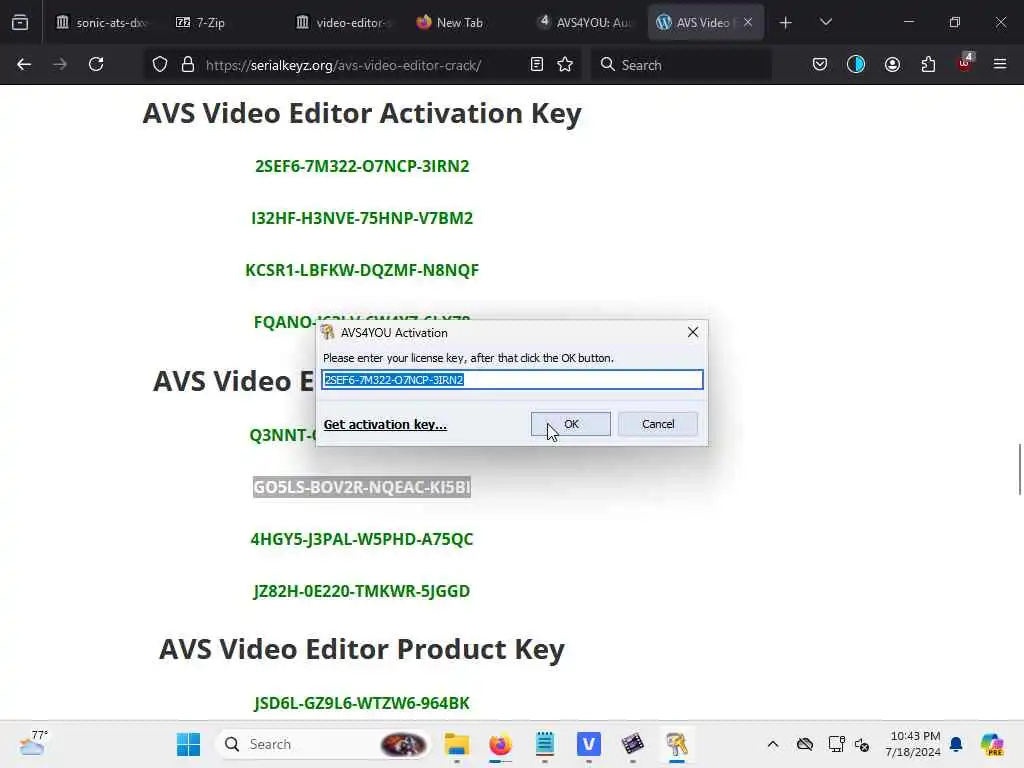
Task: Click the browser Search box
Action: [x=682, y=65]
